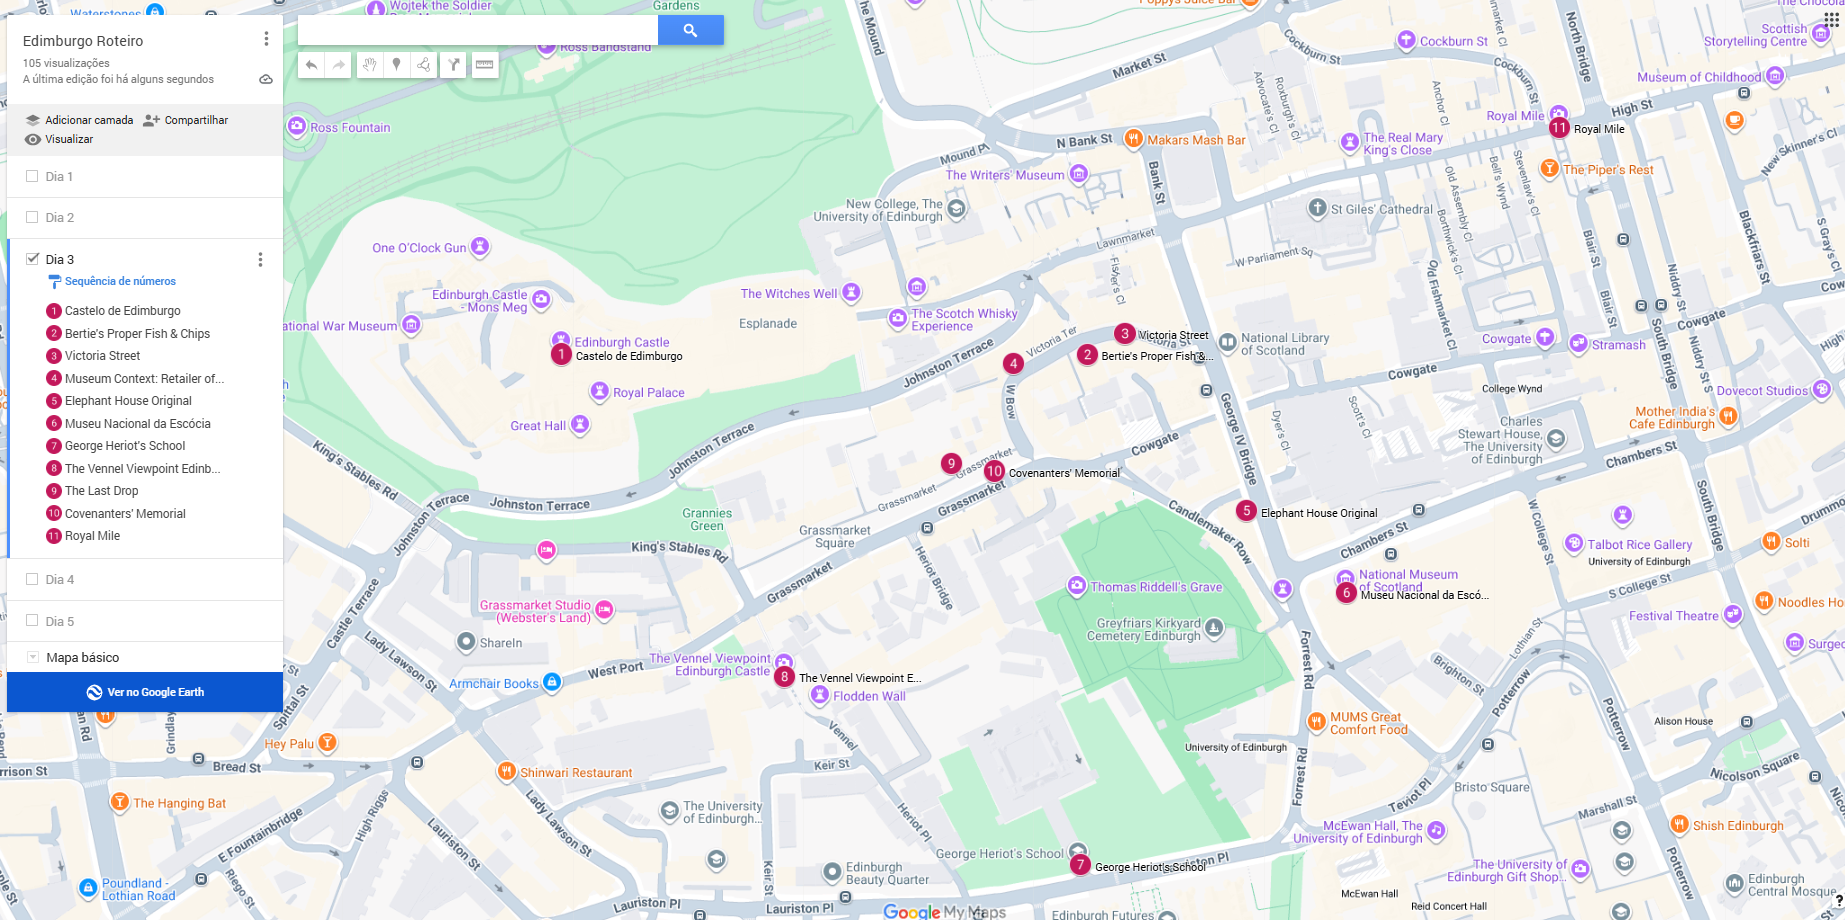Click the One O'Clock Gun map icon
The height and width of the screenshot is (920, 1845).
pos(480,246)
